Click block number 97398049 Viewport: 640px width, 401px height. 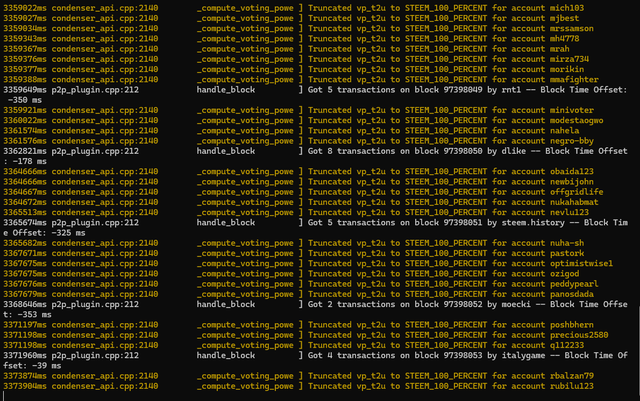tap(462, 89)
